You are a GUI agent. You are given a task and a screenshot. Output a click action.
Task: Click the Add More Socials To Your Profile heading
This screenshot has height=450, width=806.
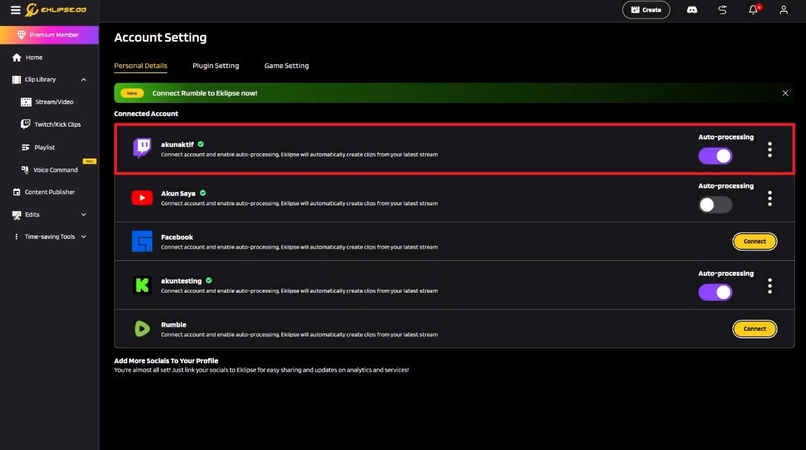point(166,361)
